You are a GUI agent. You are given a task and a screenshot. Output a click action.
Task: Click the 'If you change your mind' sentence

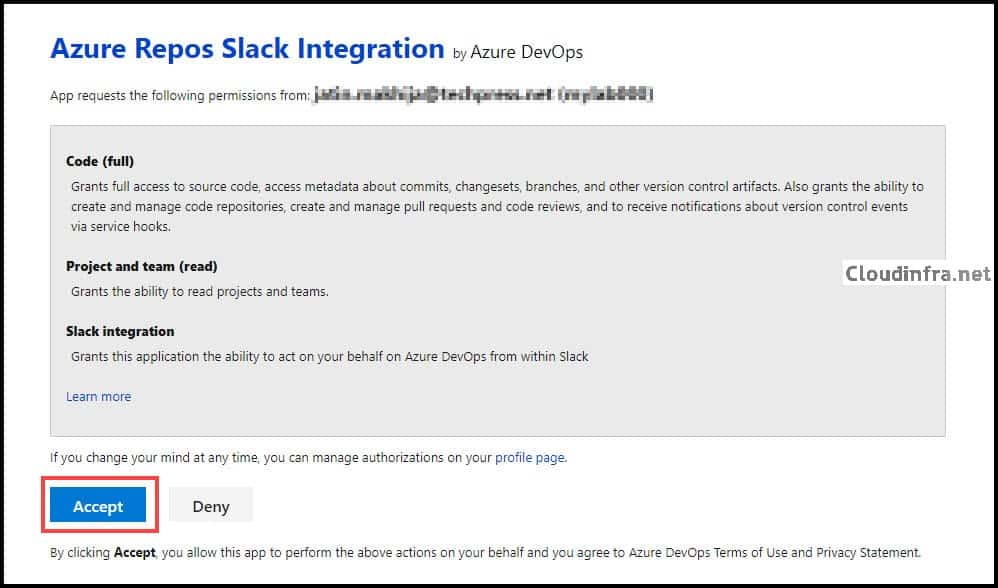(x=308, y=457)
